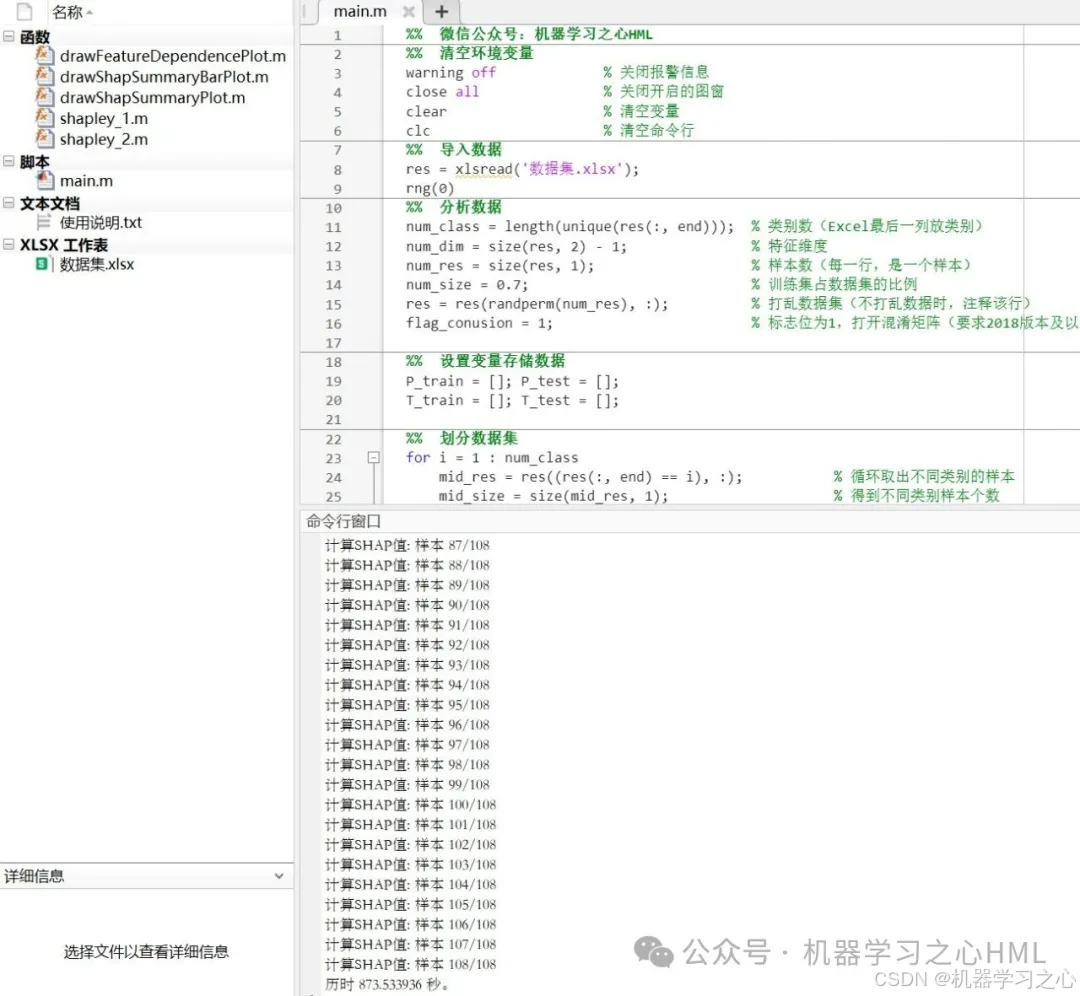Image resolution: width=1080 pixels, height=996 pixels.
Task: Click the drawFeatureDependencePlot.m function file icon
Action: click(45, 54)
